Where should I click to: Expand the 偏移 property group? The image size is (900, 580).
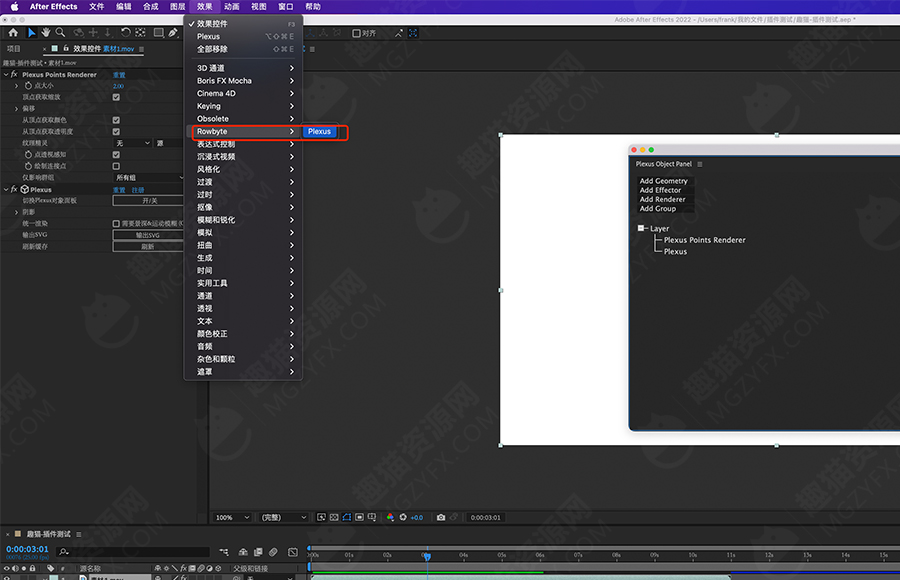(x=16, y=109)
